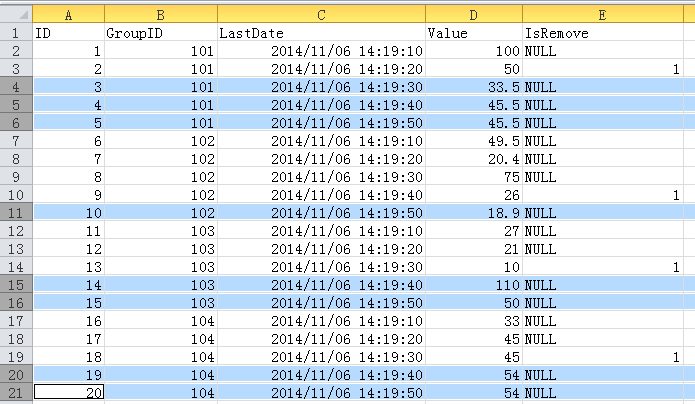Select the cell with Value 100
The image size is (695, 404).
[474, 51]
